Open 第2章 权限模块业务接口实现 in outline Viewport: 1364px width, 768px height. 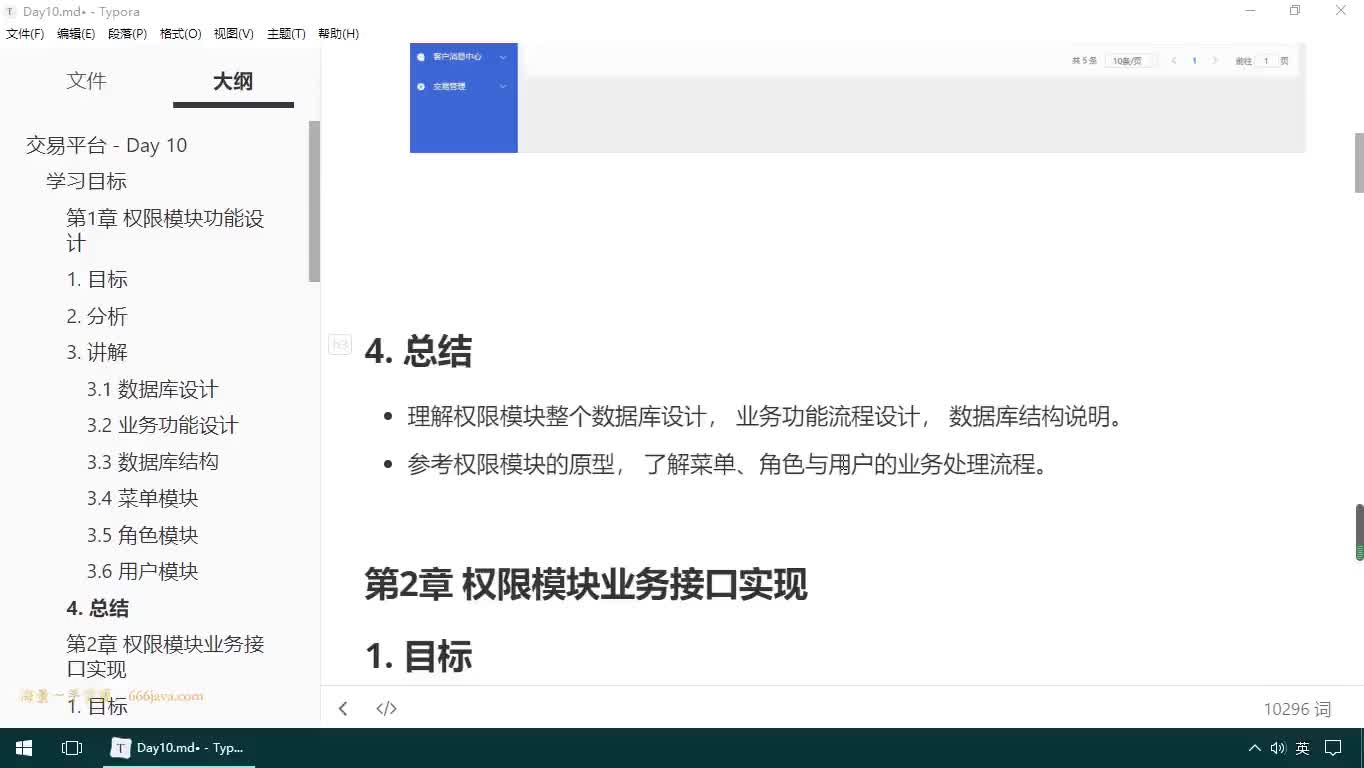(165, 656)
